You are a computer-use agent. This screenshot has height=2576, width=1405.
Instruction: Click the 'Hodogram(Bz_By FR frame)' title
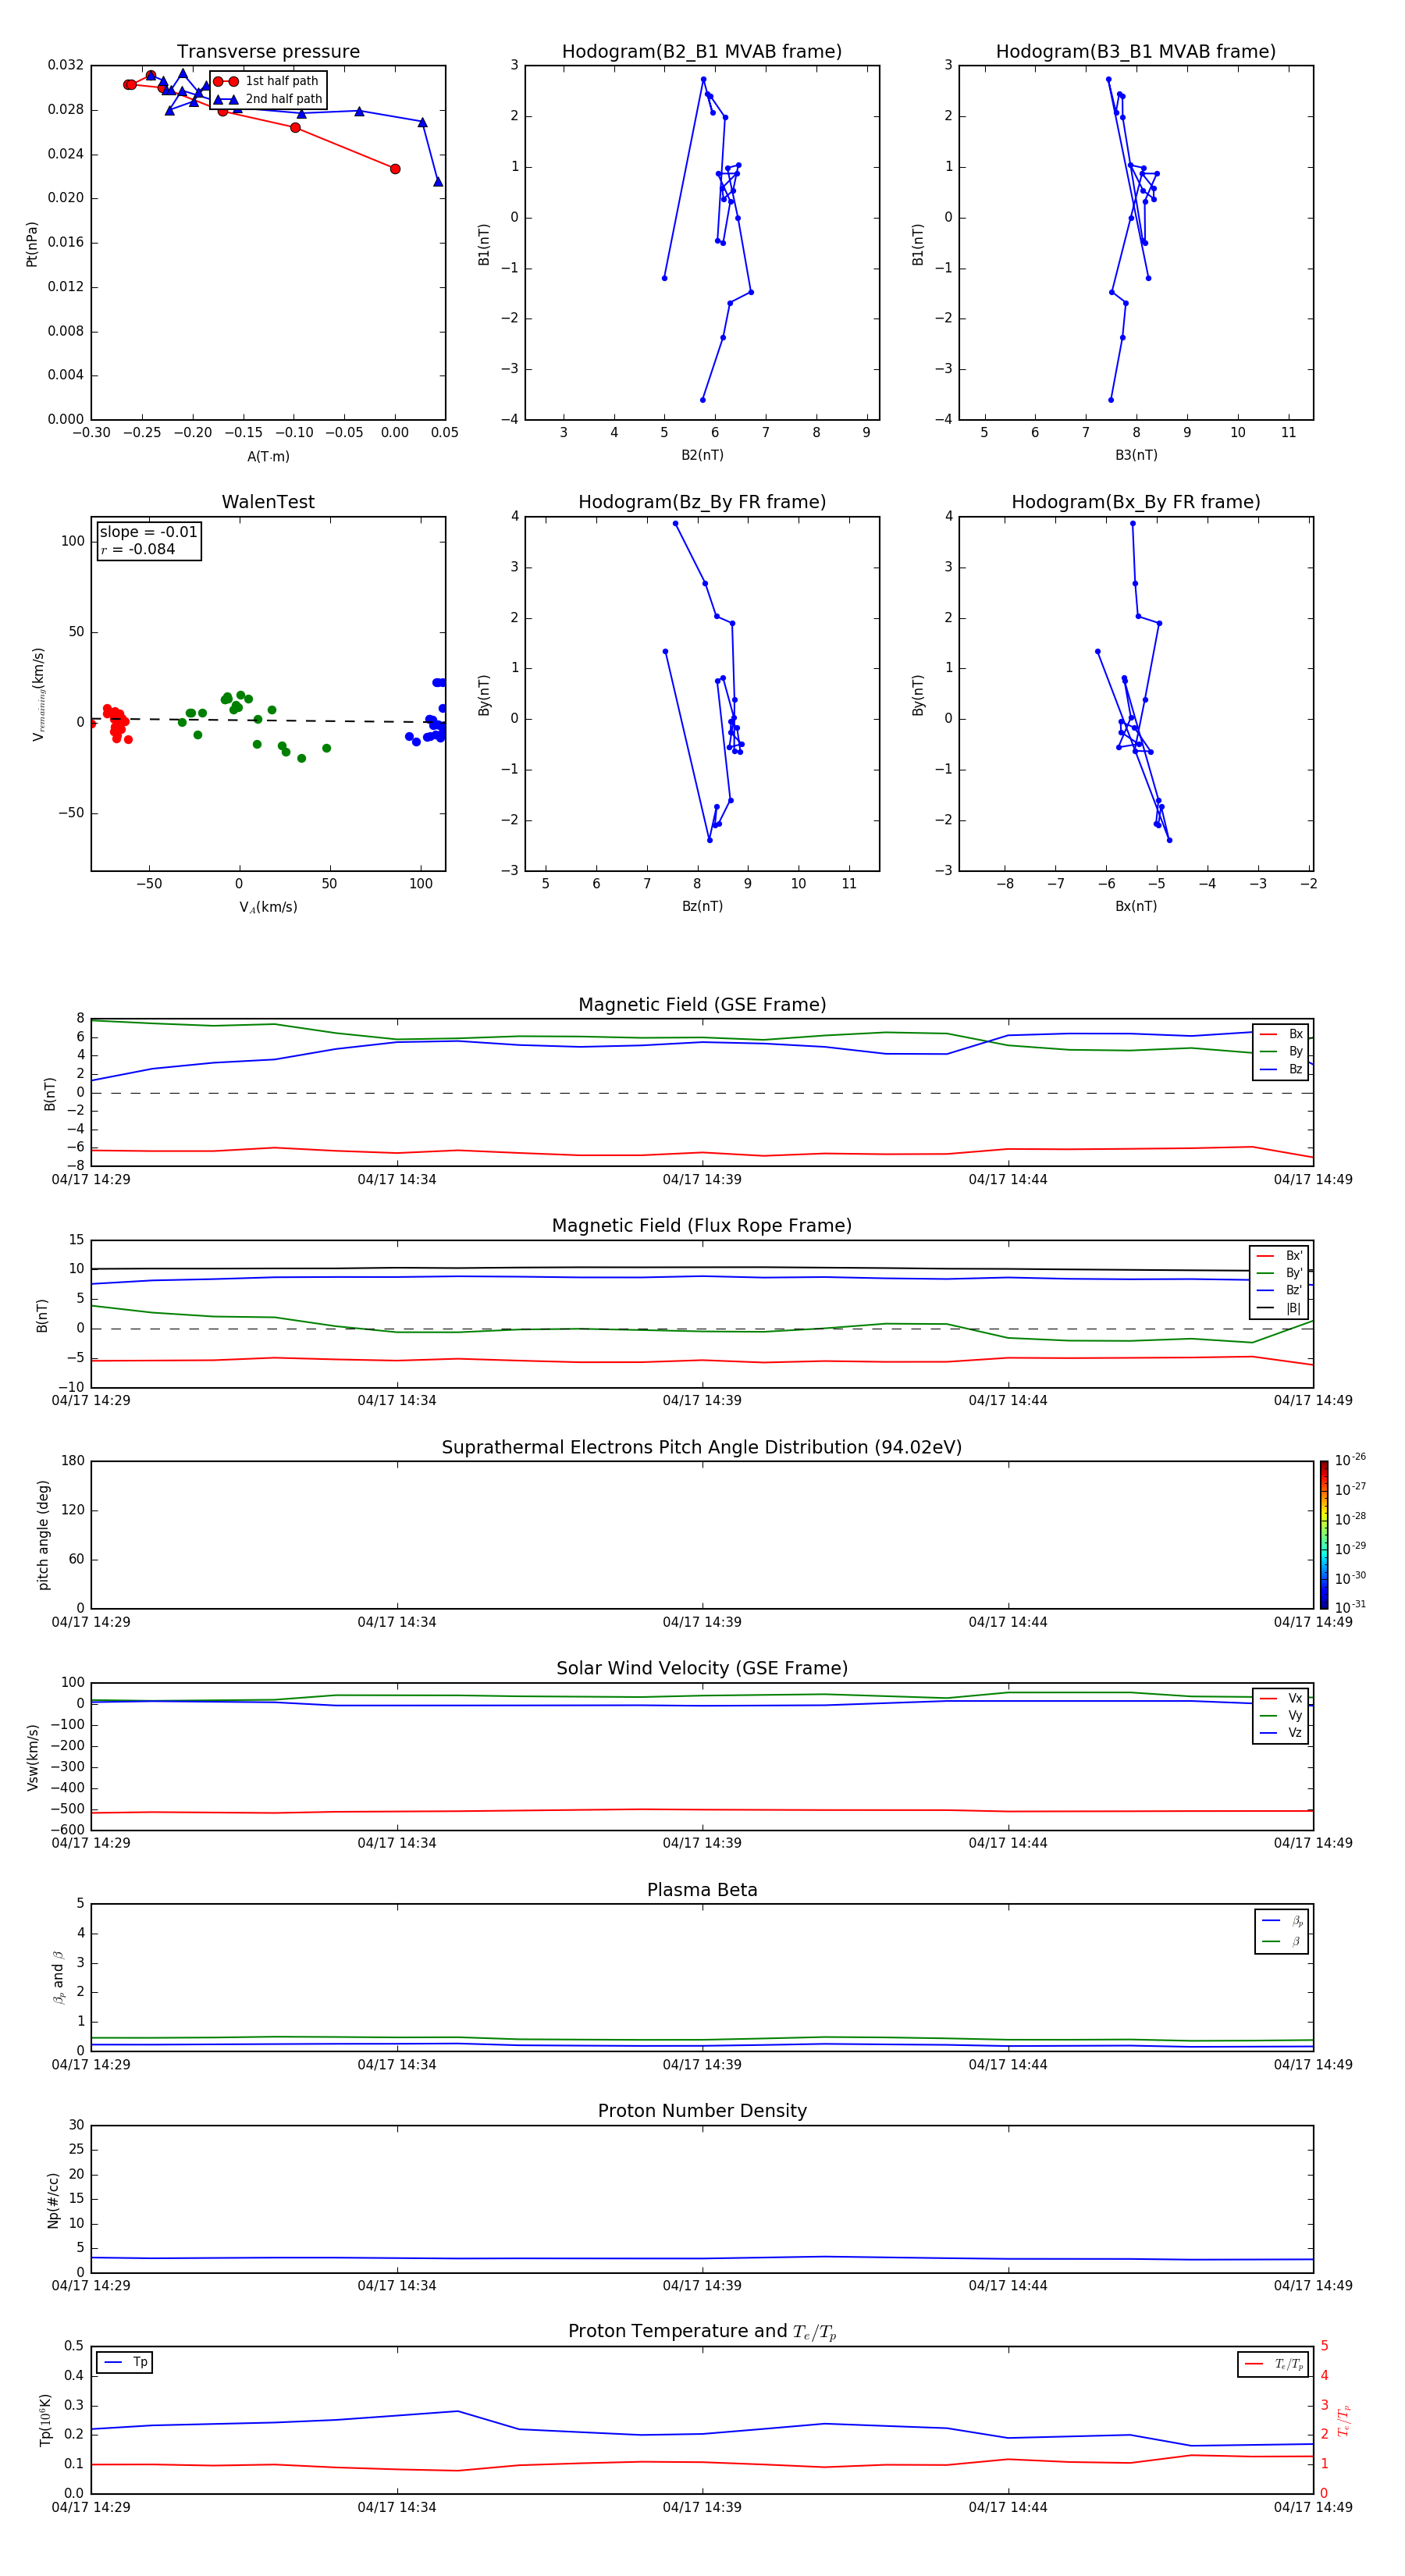click(x=702, y=502)
